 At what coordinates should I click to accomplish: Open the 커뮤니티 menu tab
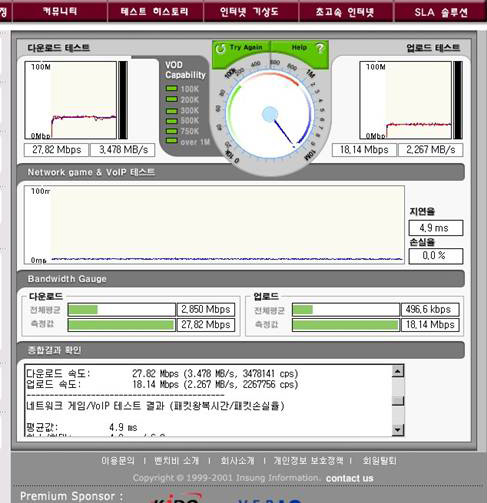60,12
